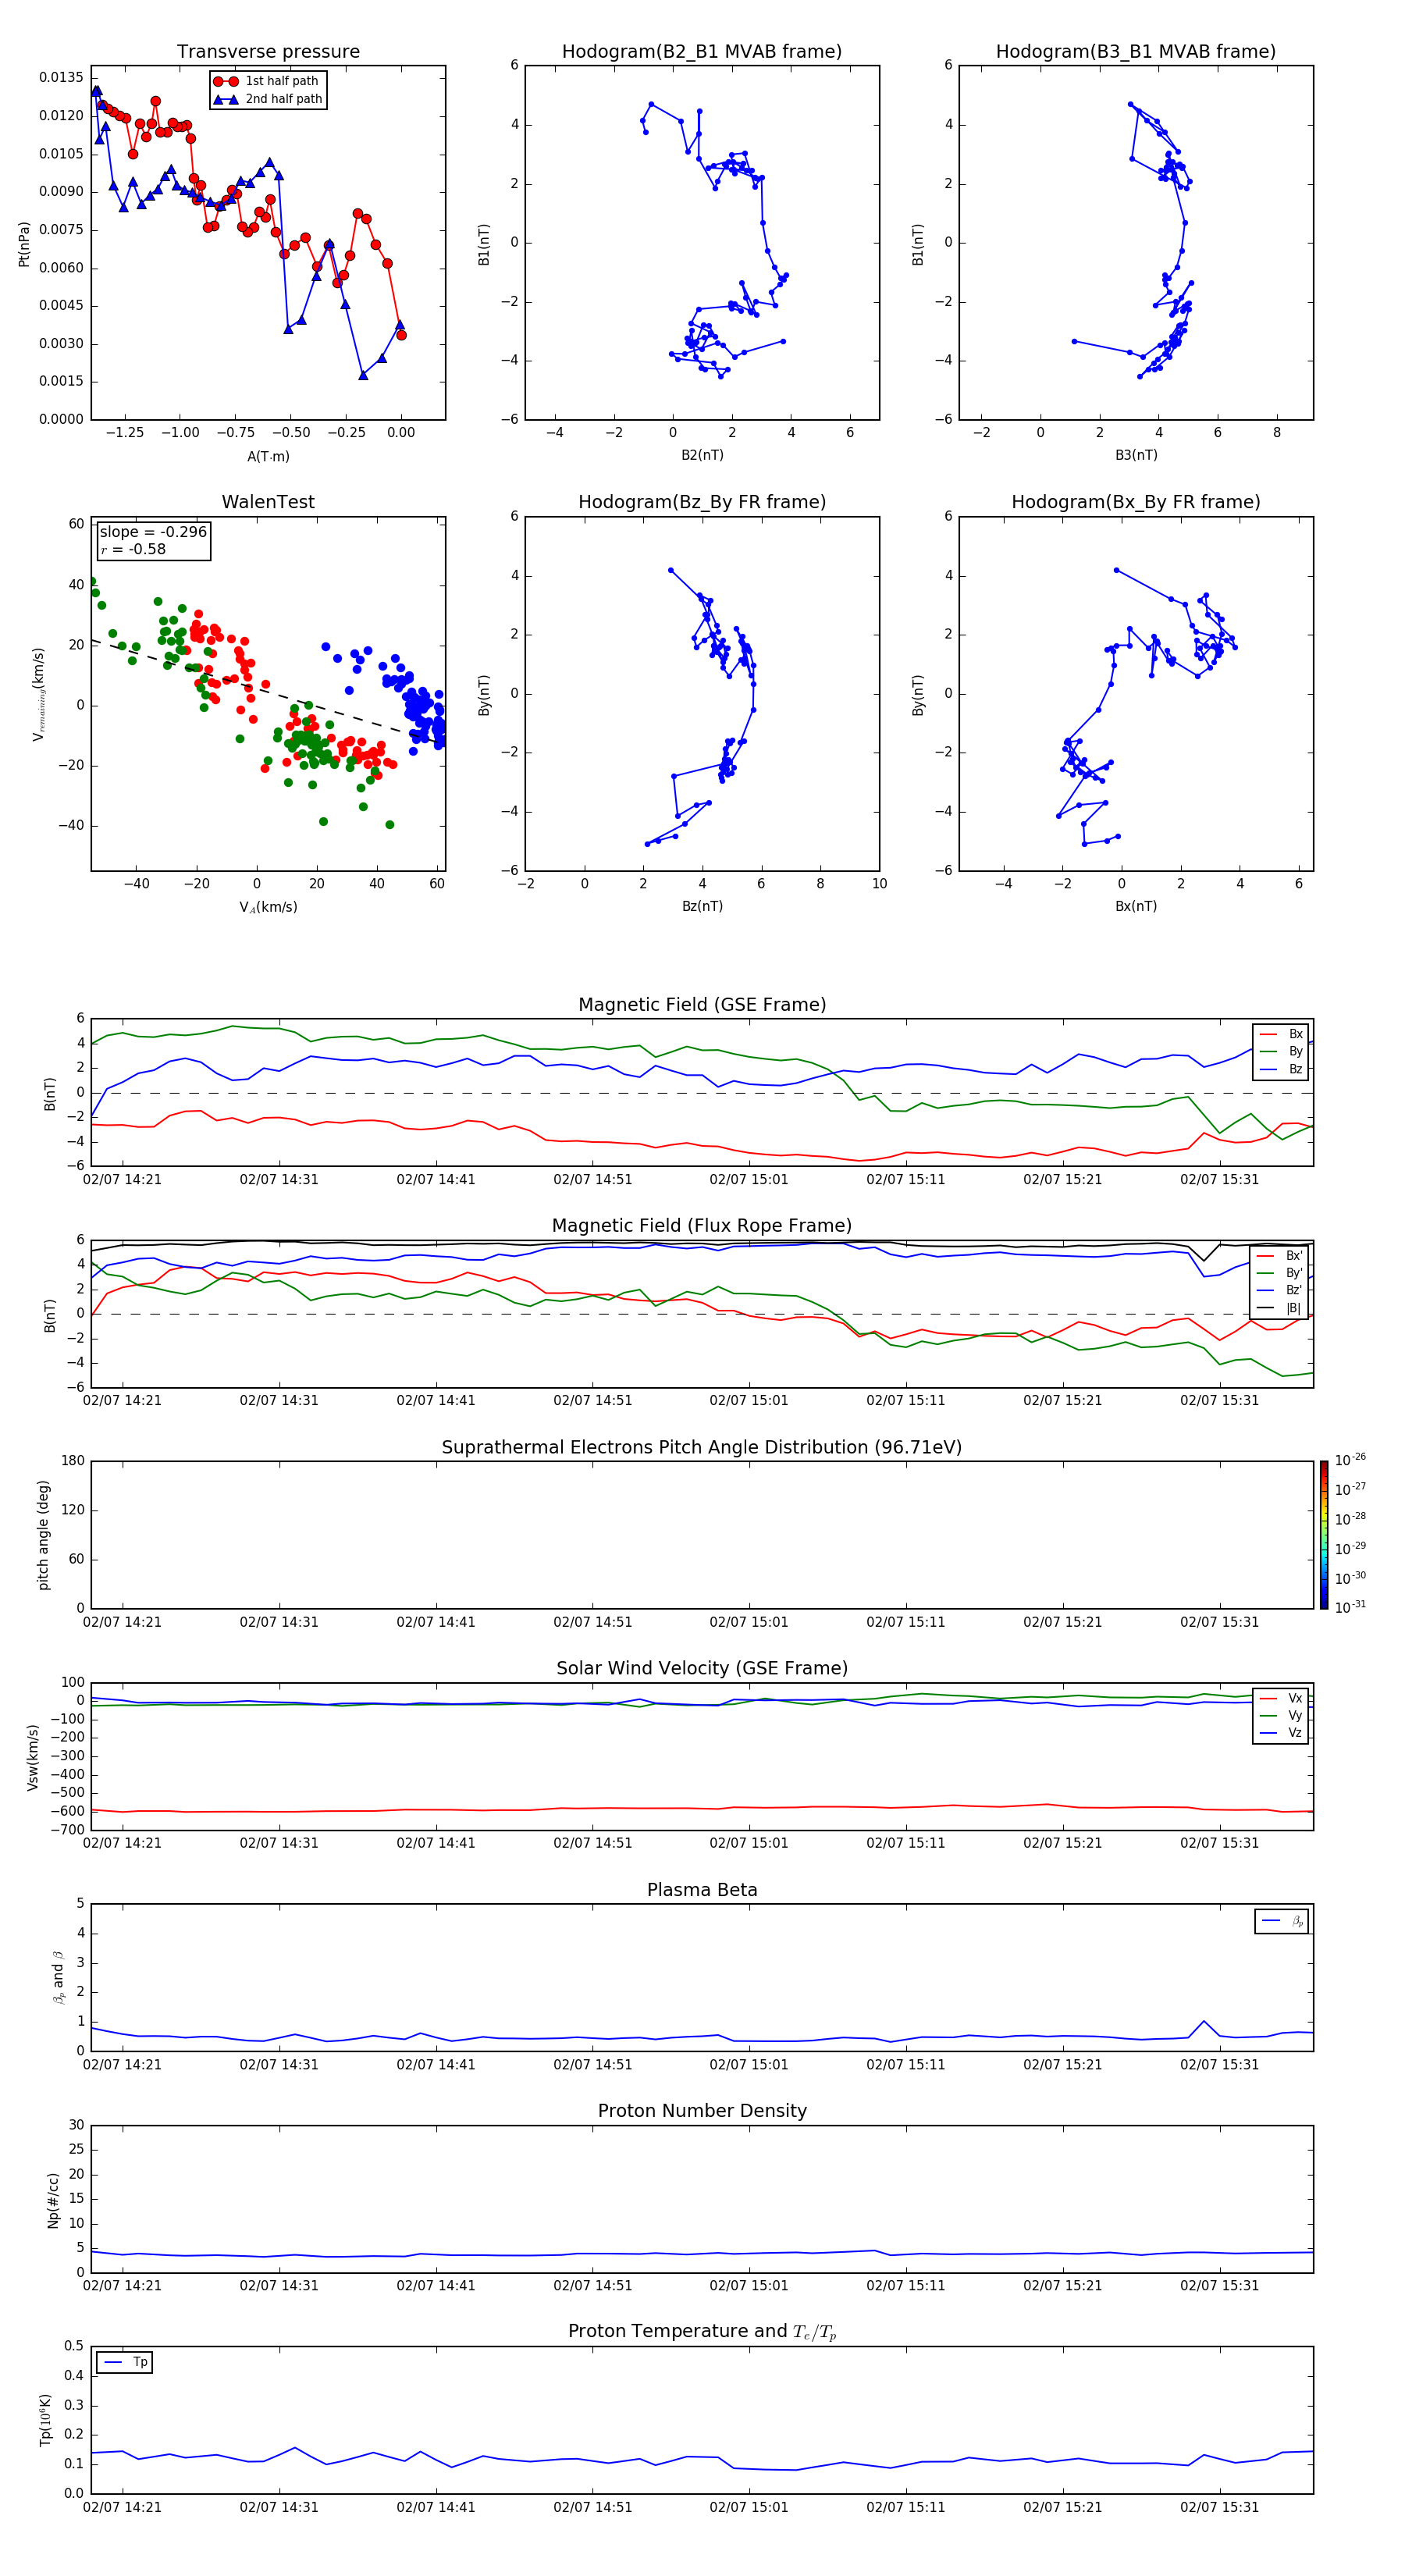Click the empty pitch angle distribution panel
Image resolution: width=1405 pixels, height=2576 pixels.
(x=702, y=1535)
